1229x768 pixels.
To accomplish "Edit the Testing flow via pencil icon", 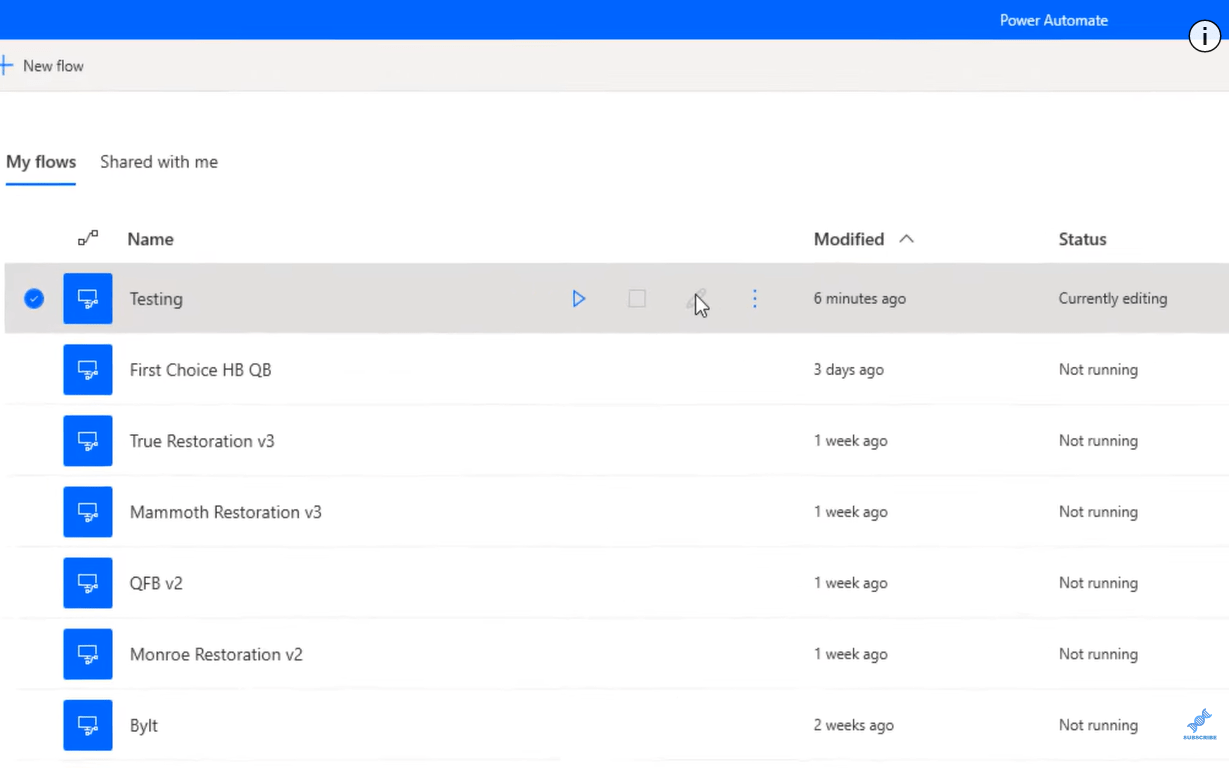I will pos(697,298).
